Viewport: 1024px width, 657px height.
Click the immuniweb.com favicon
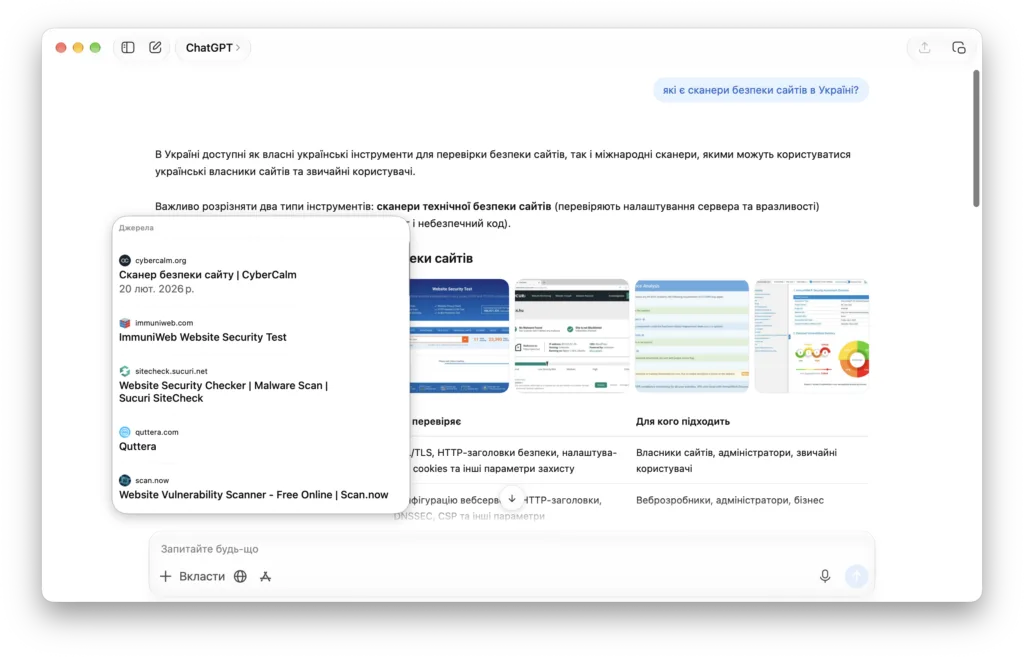(125, 323)
